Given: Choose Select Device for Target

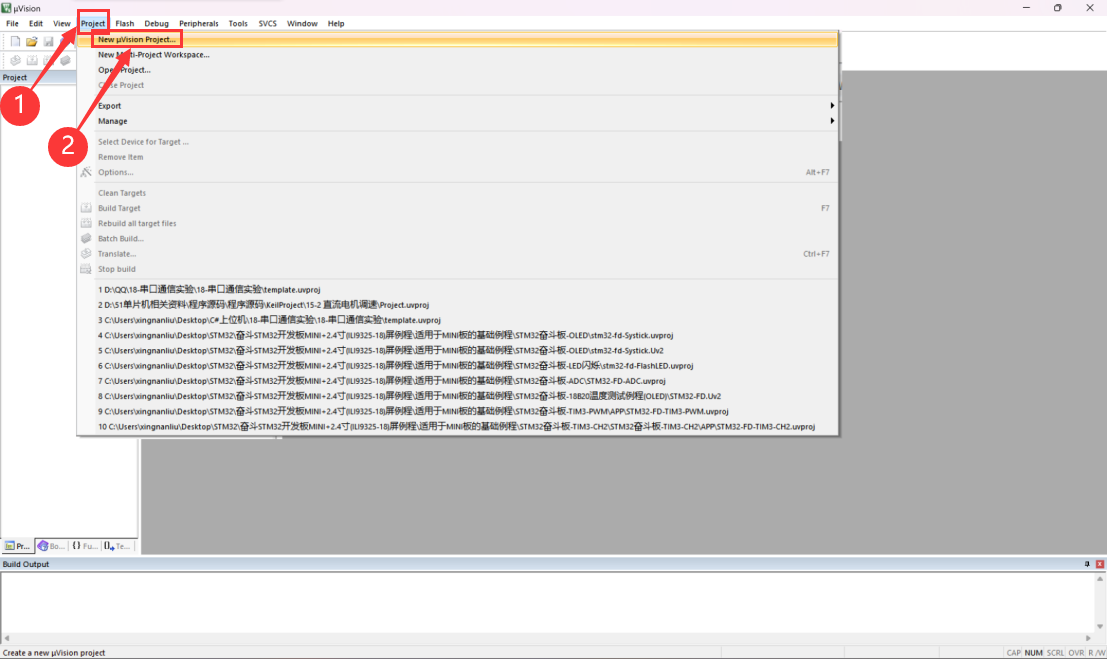Looking at the screenshot, I should 457,142.
